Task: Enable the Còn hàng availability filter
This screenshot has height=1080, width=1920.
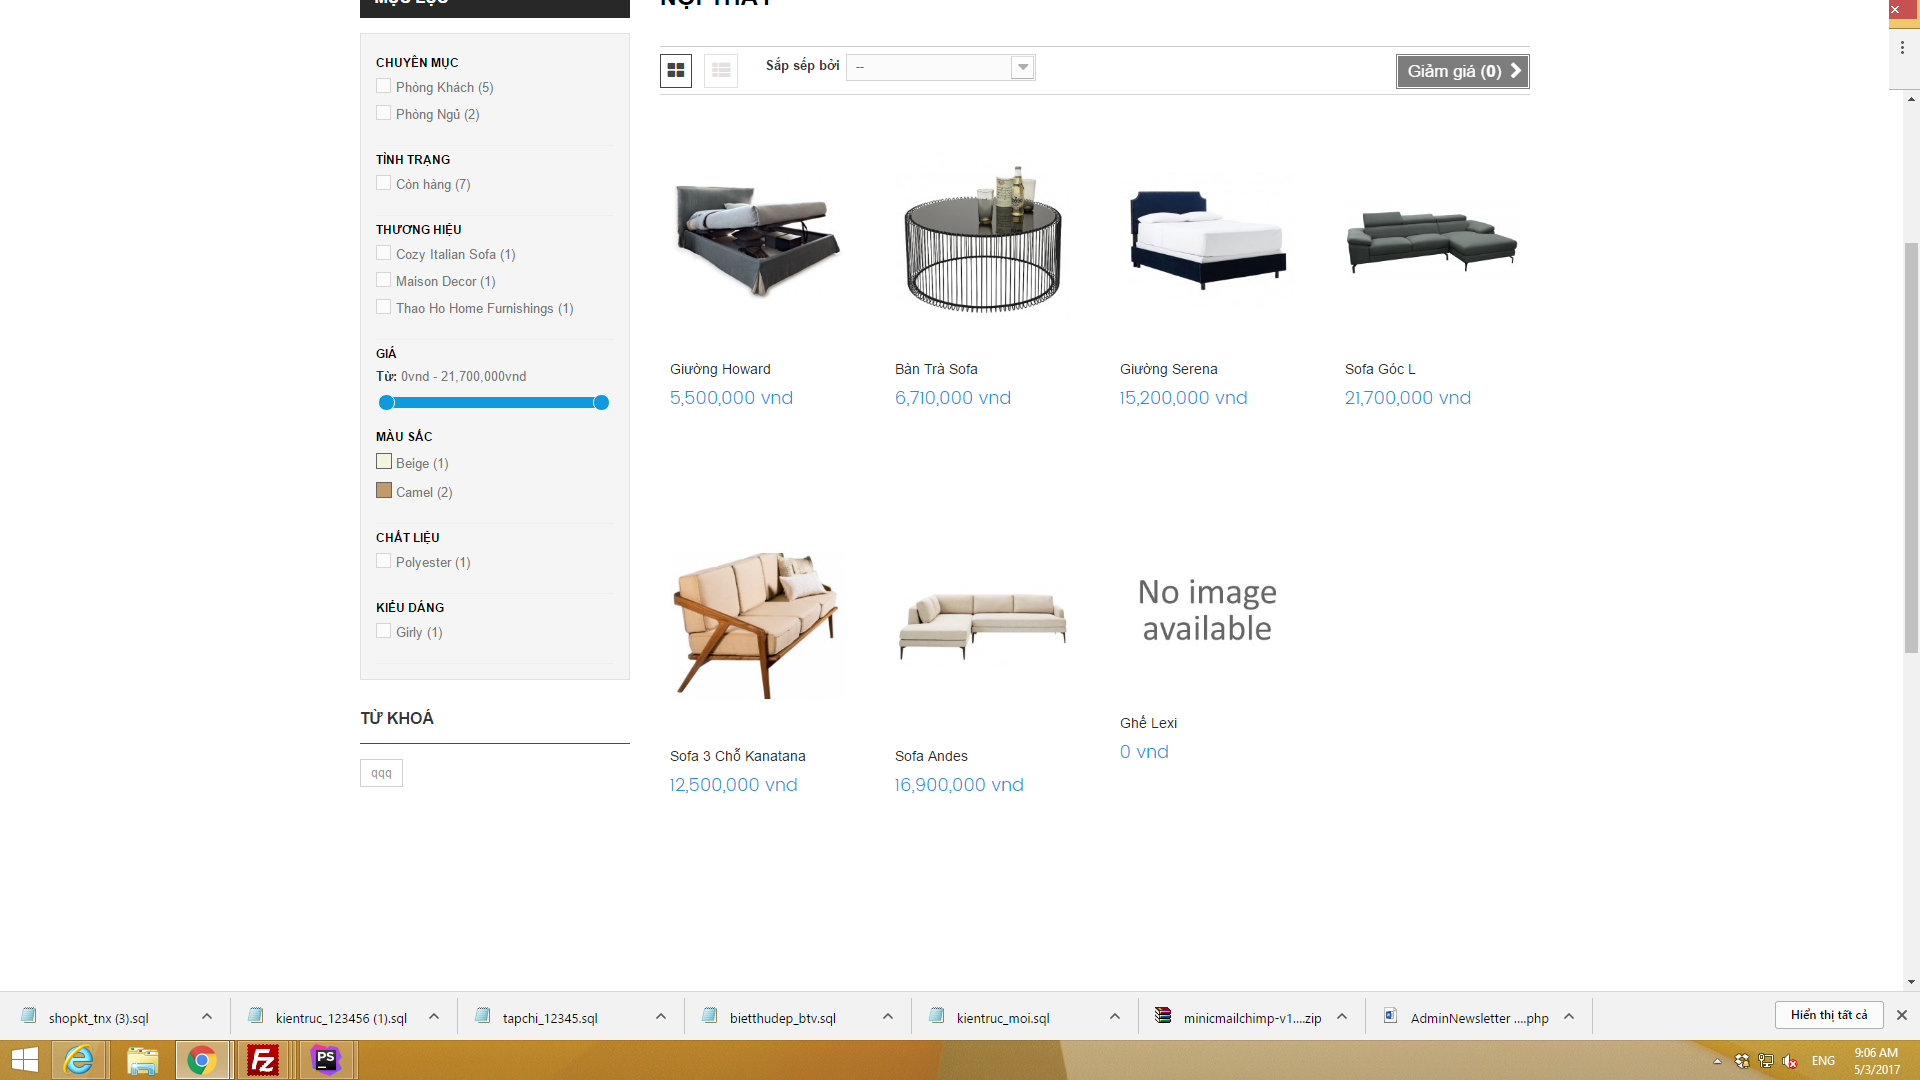Action: (384, 184)
